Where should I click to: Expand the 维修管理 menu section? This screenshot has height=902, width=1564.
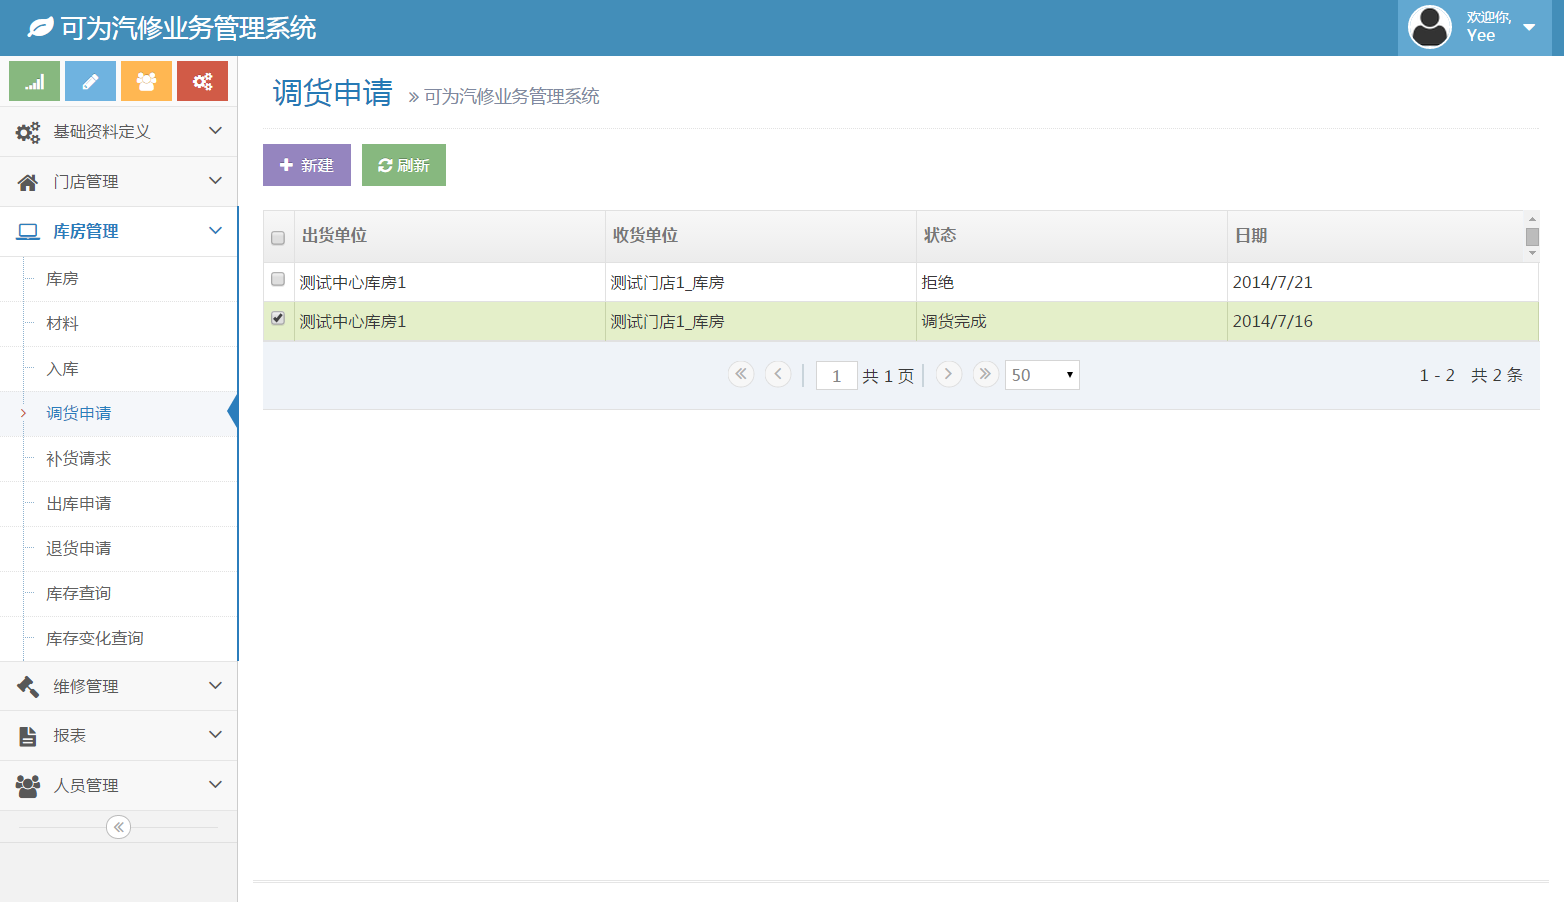click(118, 686)
